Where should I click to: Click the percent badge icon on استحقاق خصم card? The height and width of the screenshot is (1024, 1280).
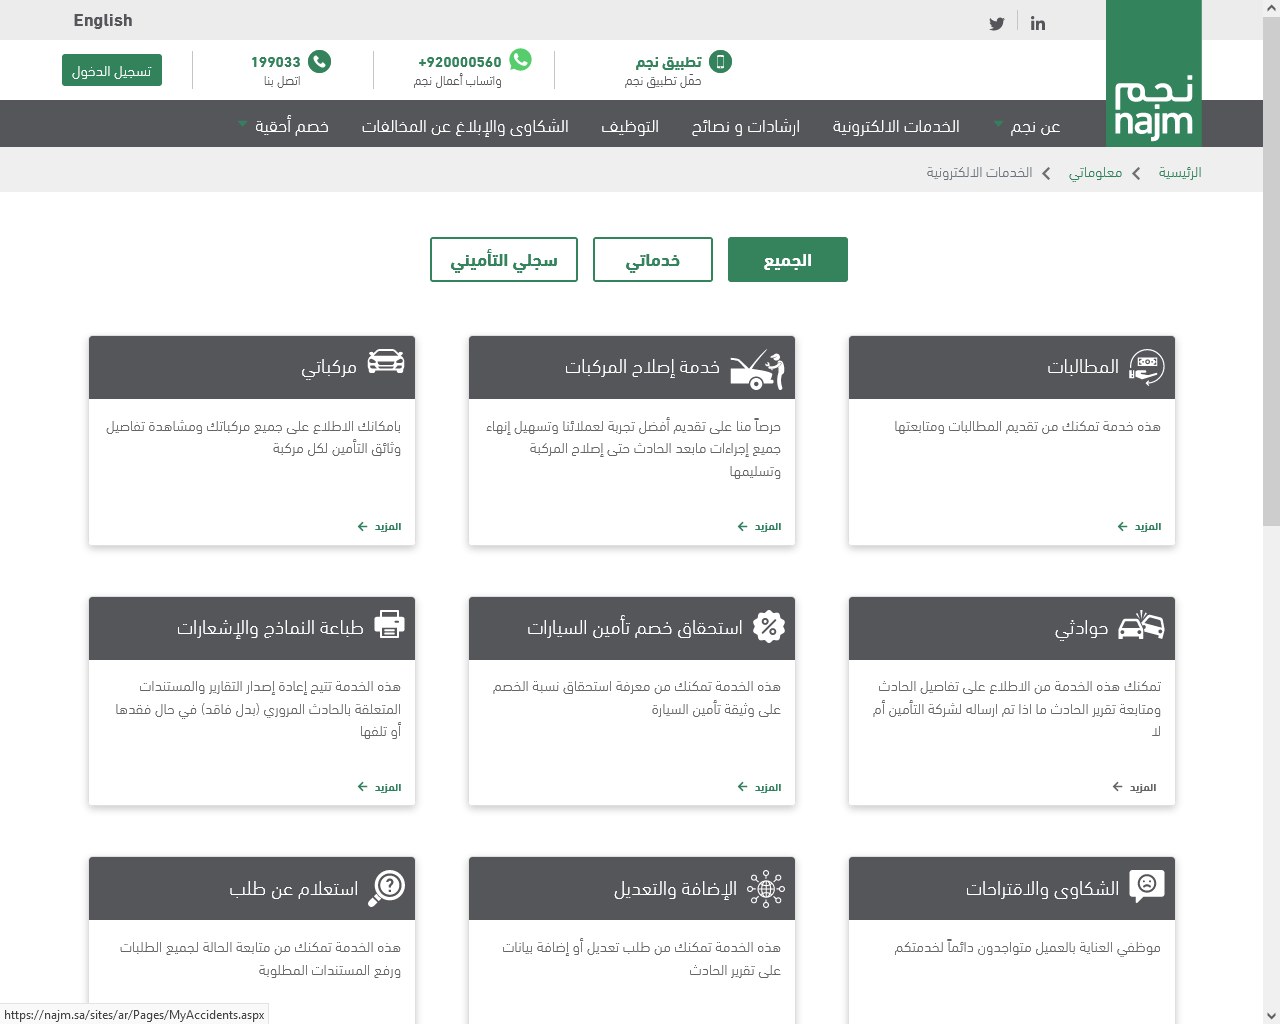[x=768, y=627]
